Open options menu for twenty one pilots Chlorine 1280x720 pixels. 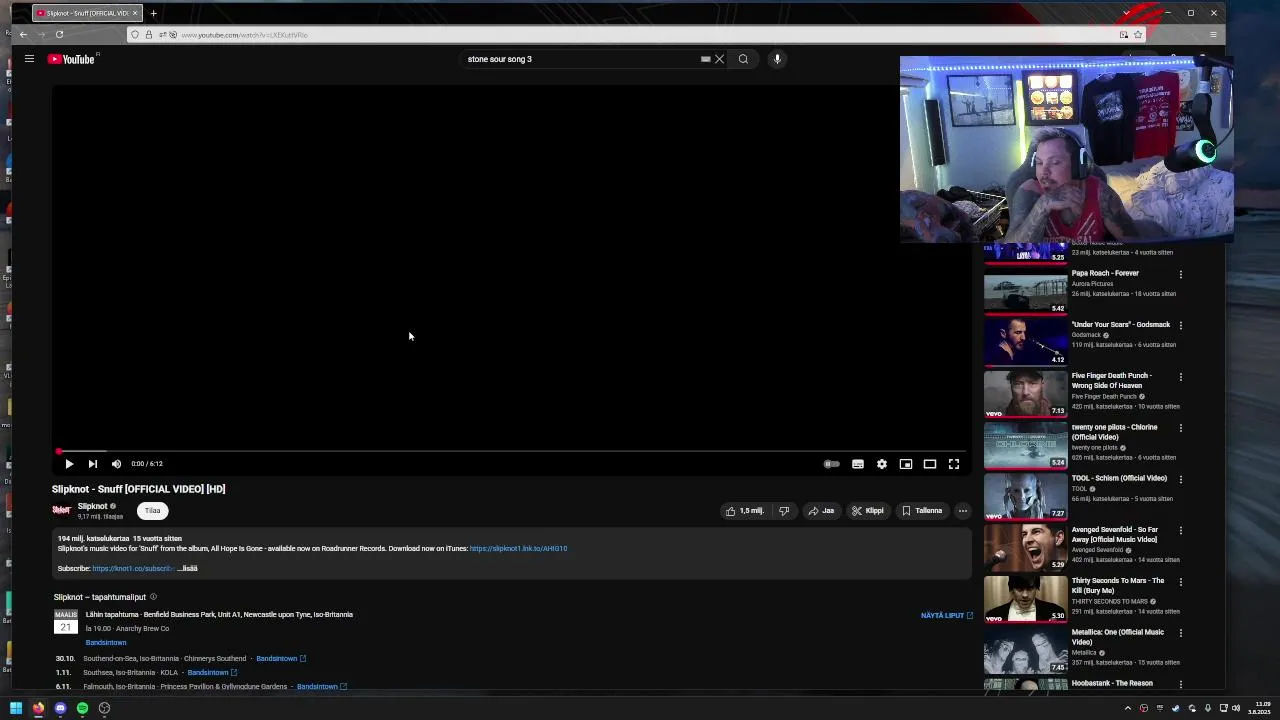tap(1181, 428)
